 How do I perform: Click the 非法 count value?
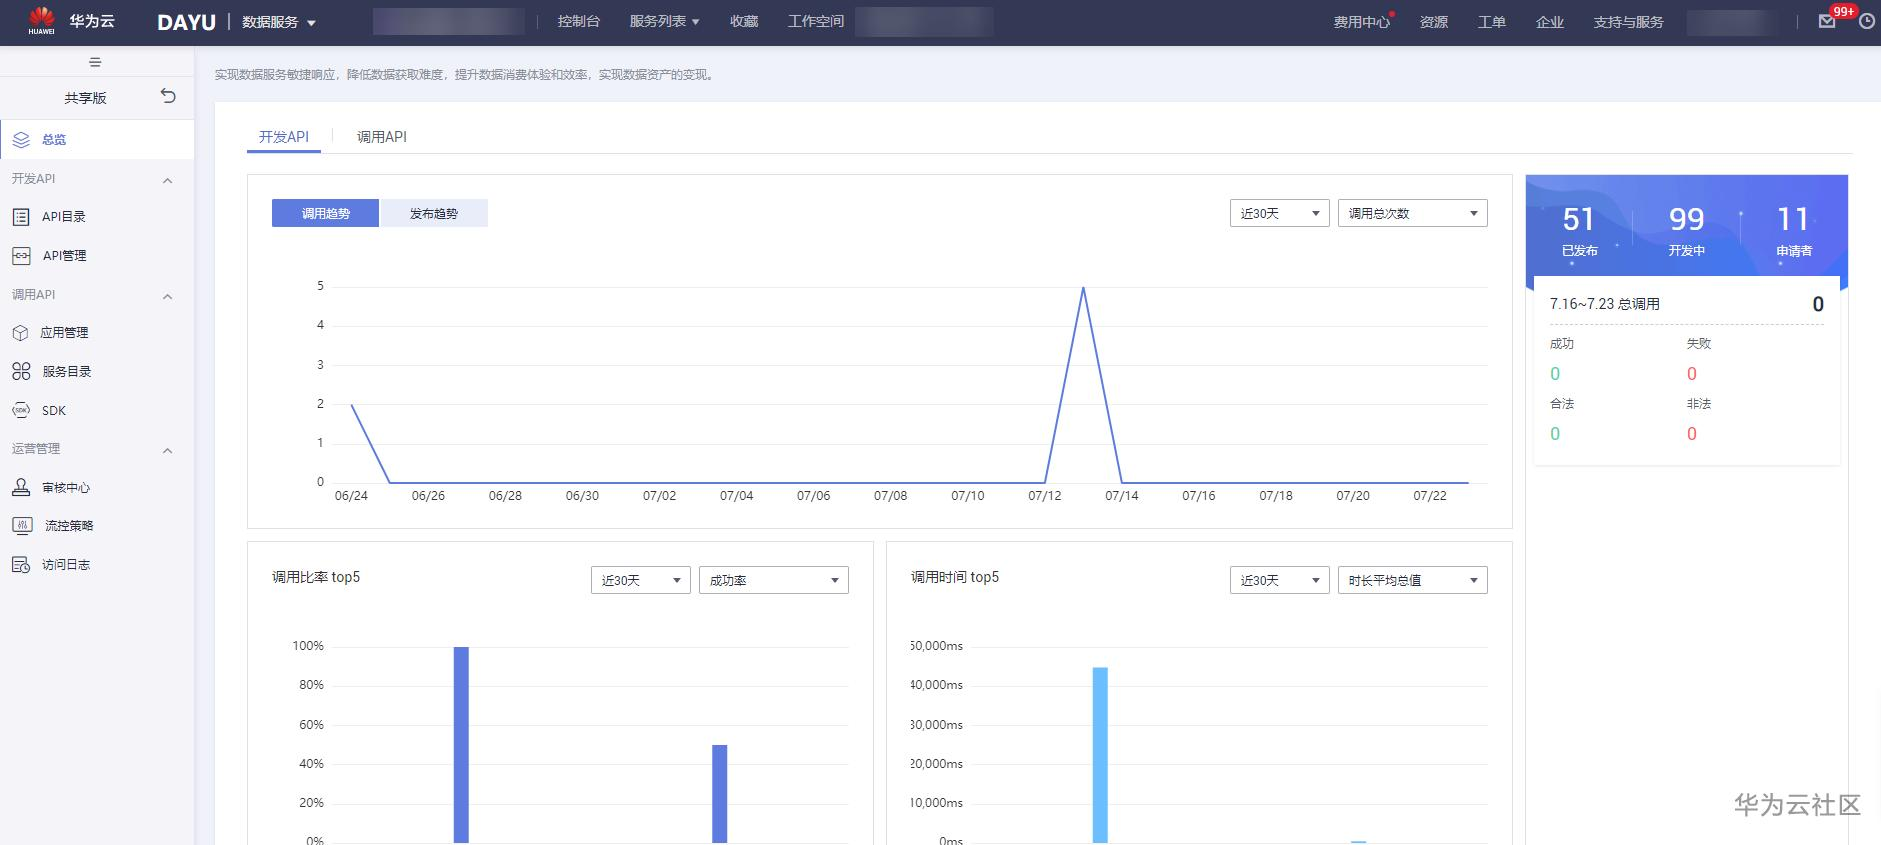pos(1692,434)
